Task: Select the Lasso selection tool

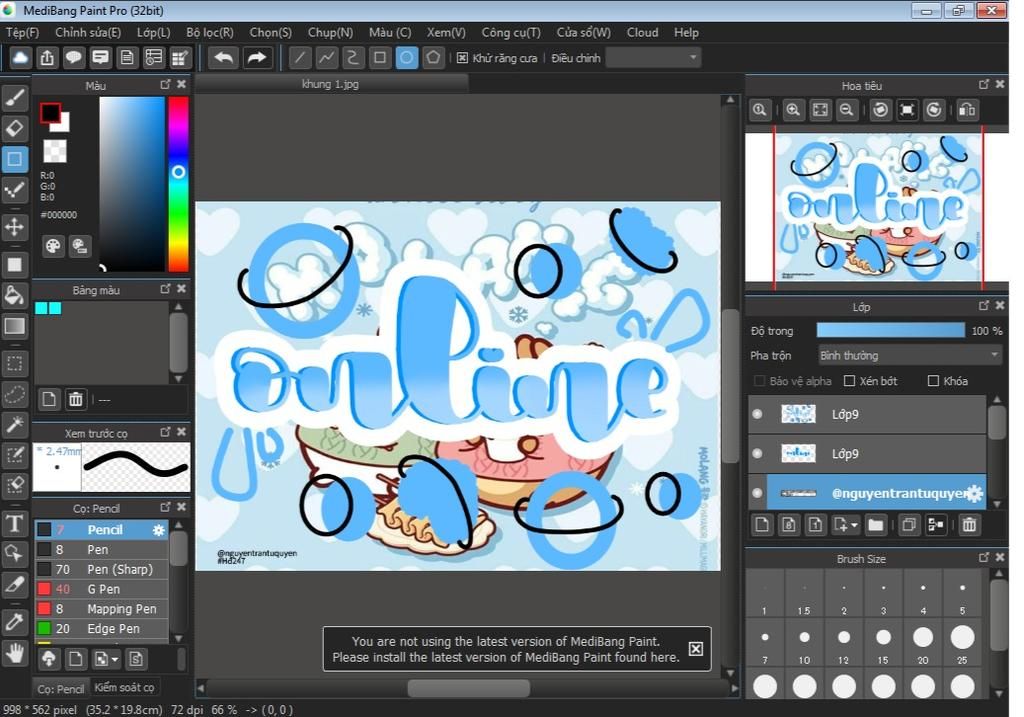Action: point(14,394)
